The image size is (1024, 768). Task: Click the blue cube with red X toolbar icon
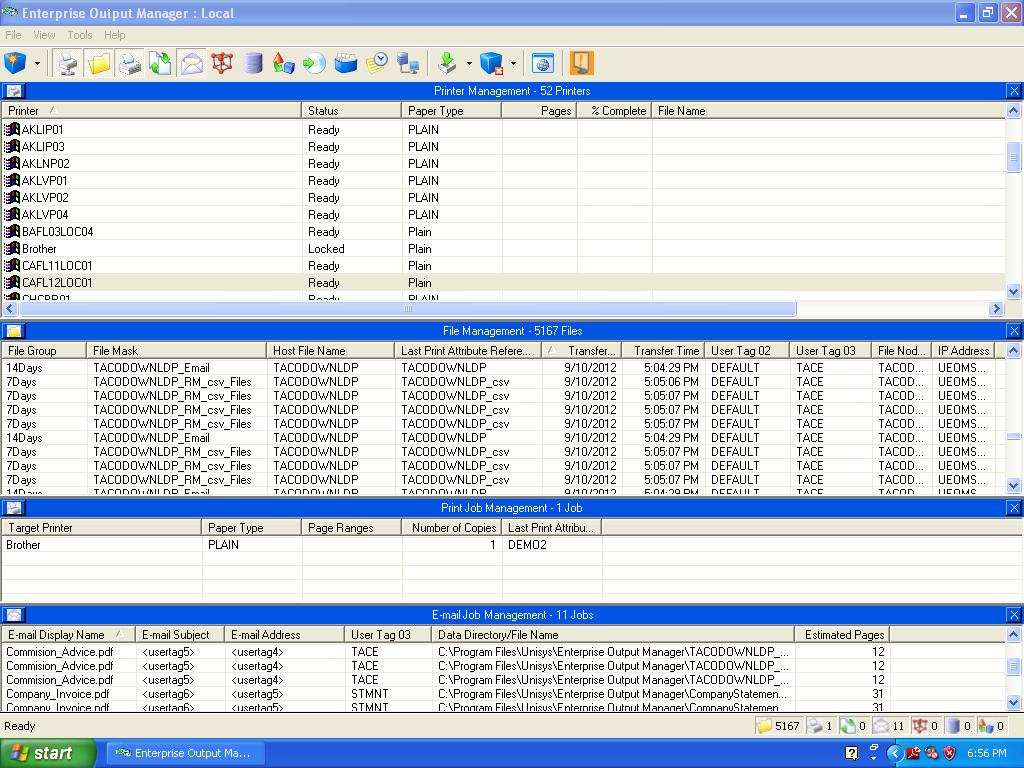click(x=491, y=63)
